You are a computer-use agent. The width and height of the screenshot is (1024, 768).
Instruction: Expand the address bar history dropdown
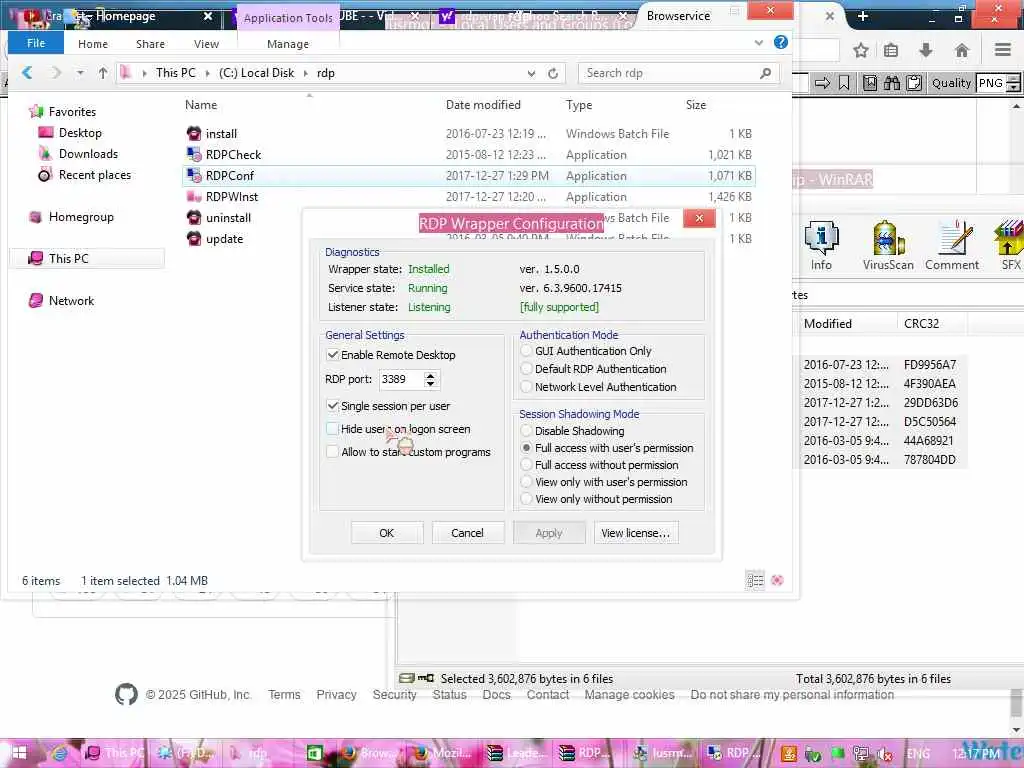click(531, 73)
